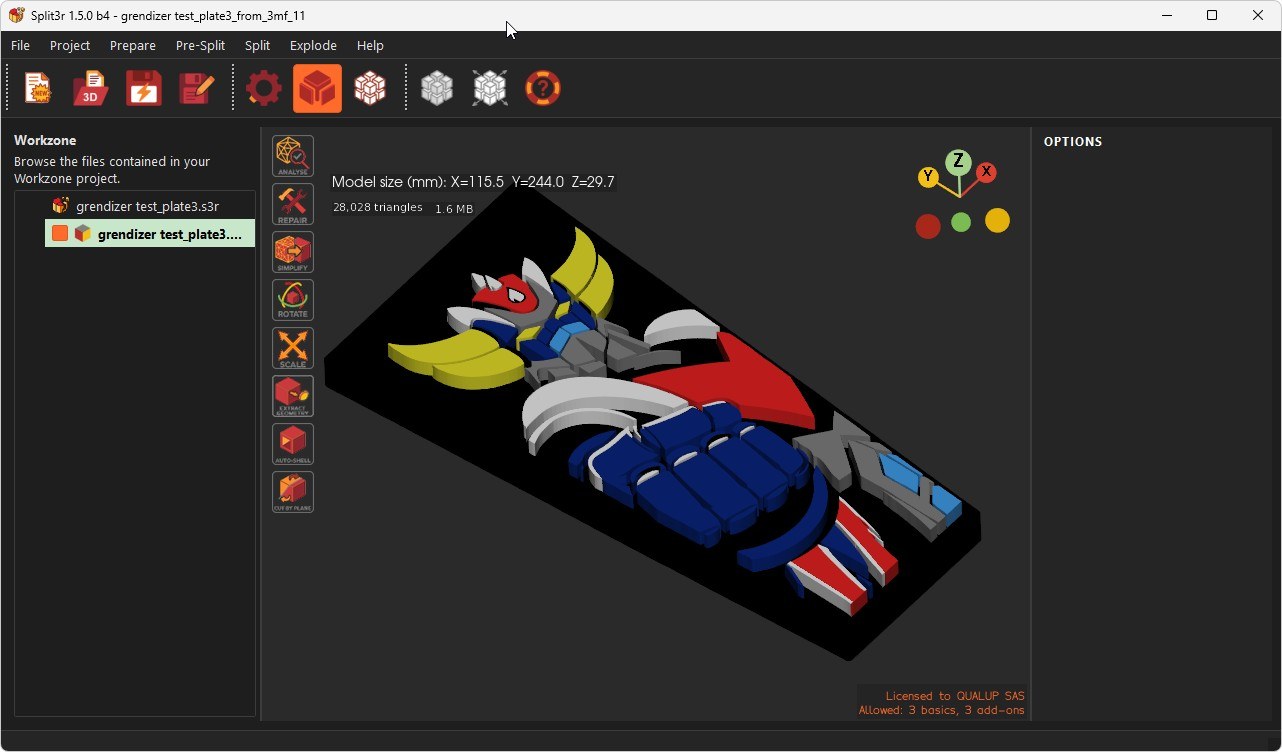Click the Workzone panel heading
This screenshot has height=752, width=1282.
[x=45, y=141]
